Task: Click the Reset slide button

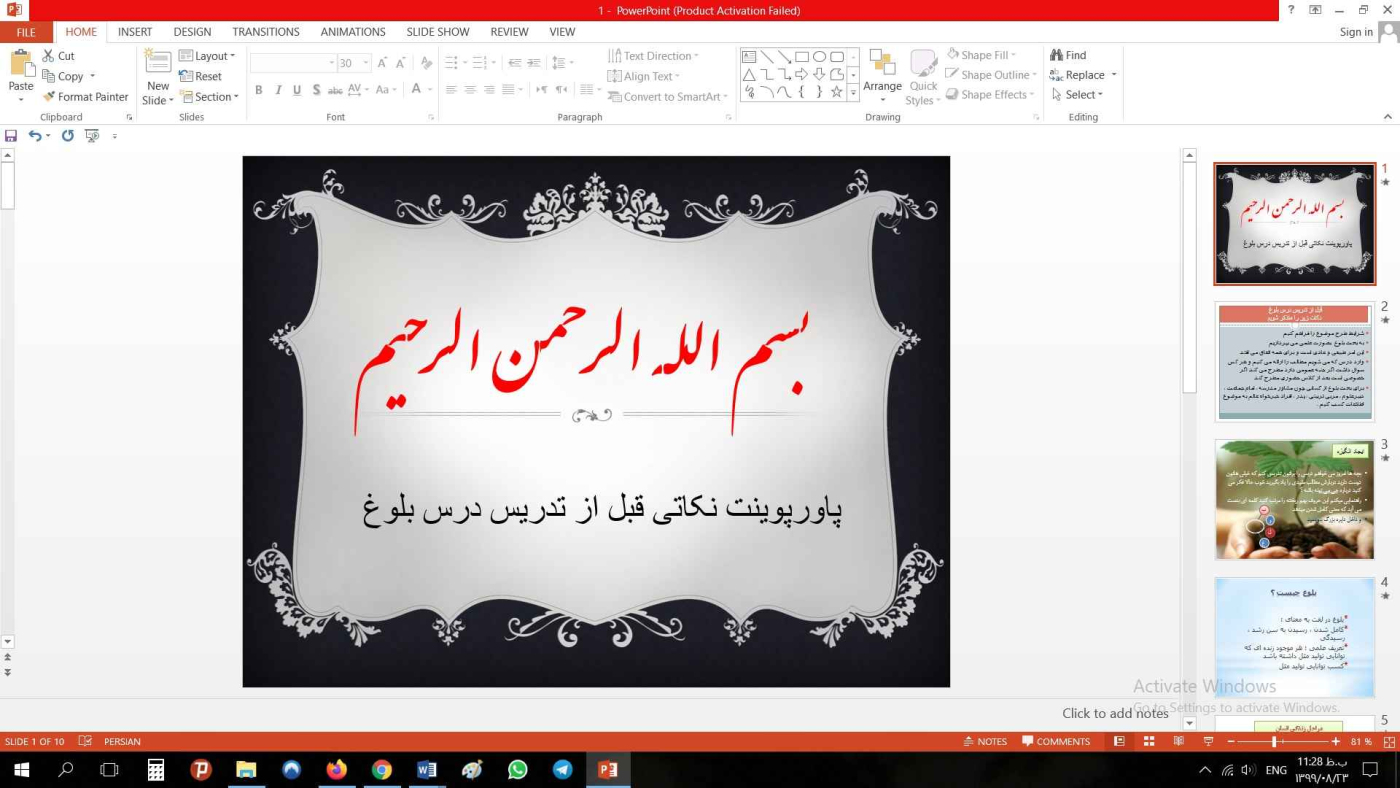Action: pos(201,76)
